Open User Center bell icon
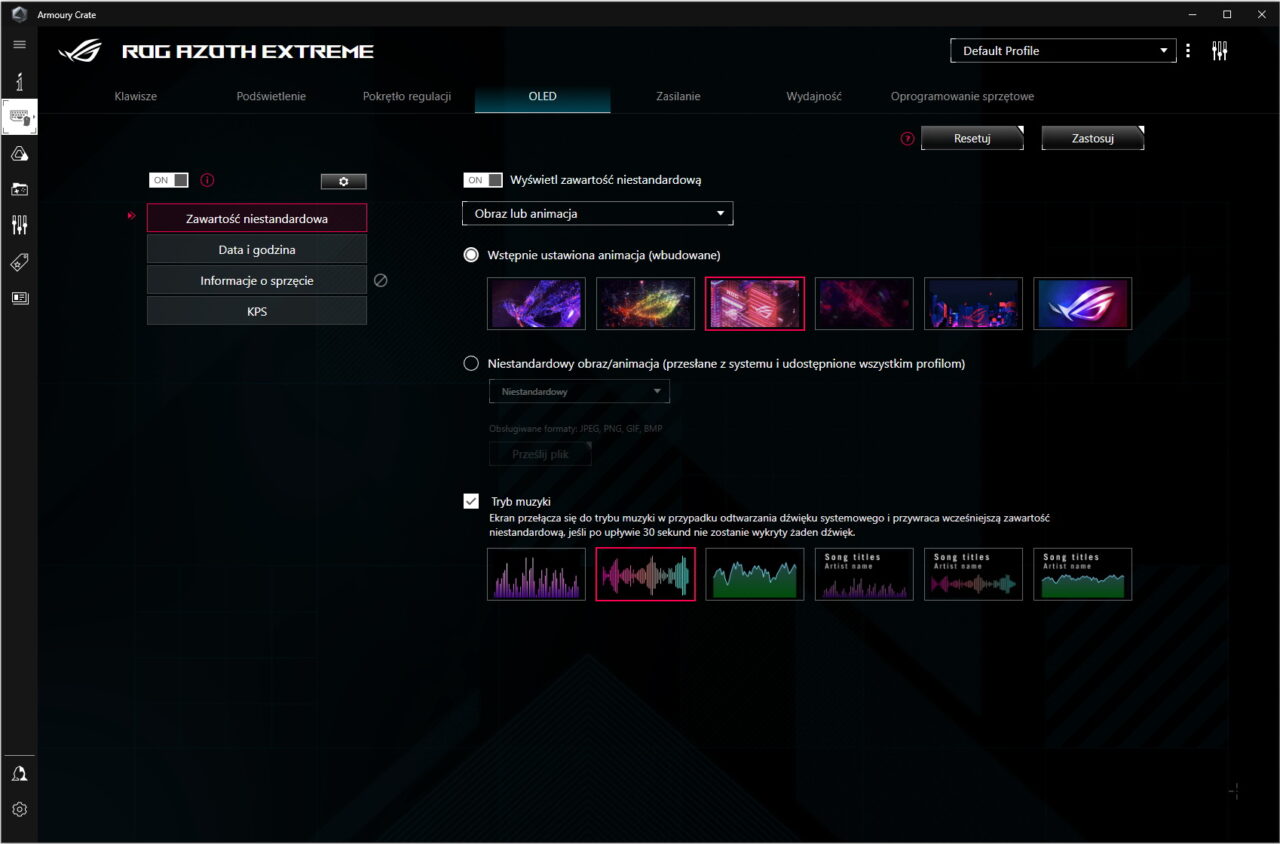Viewport: 1280px width, 844px height. click(x=19, y=774)
